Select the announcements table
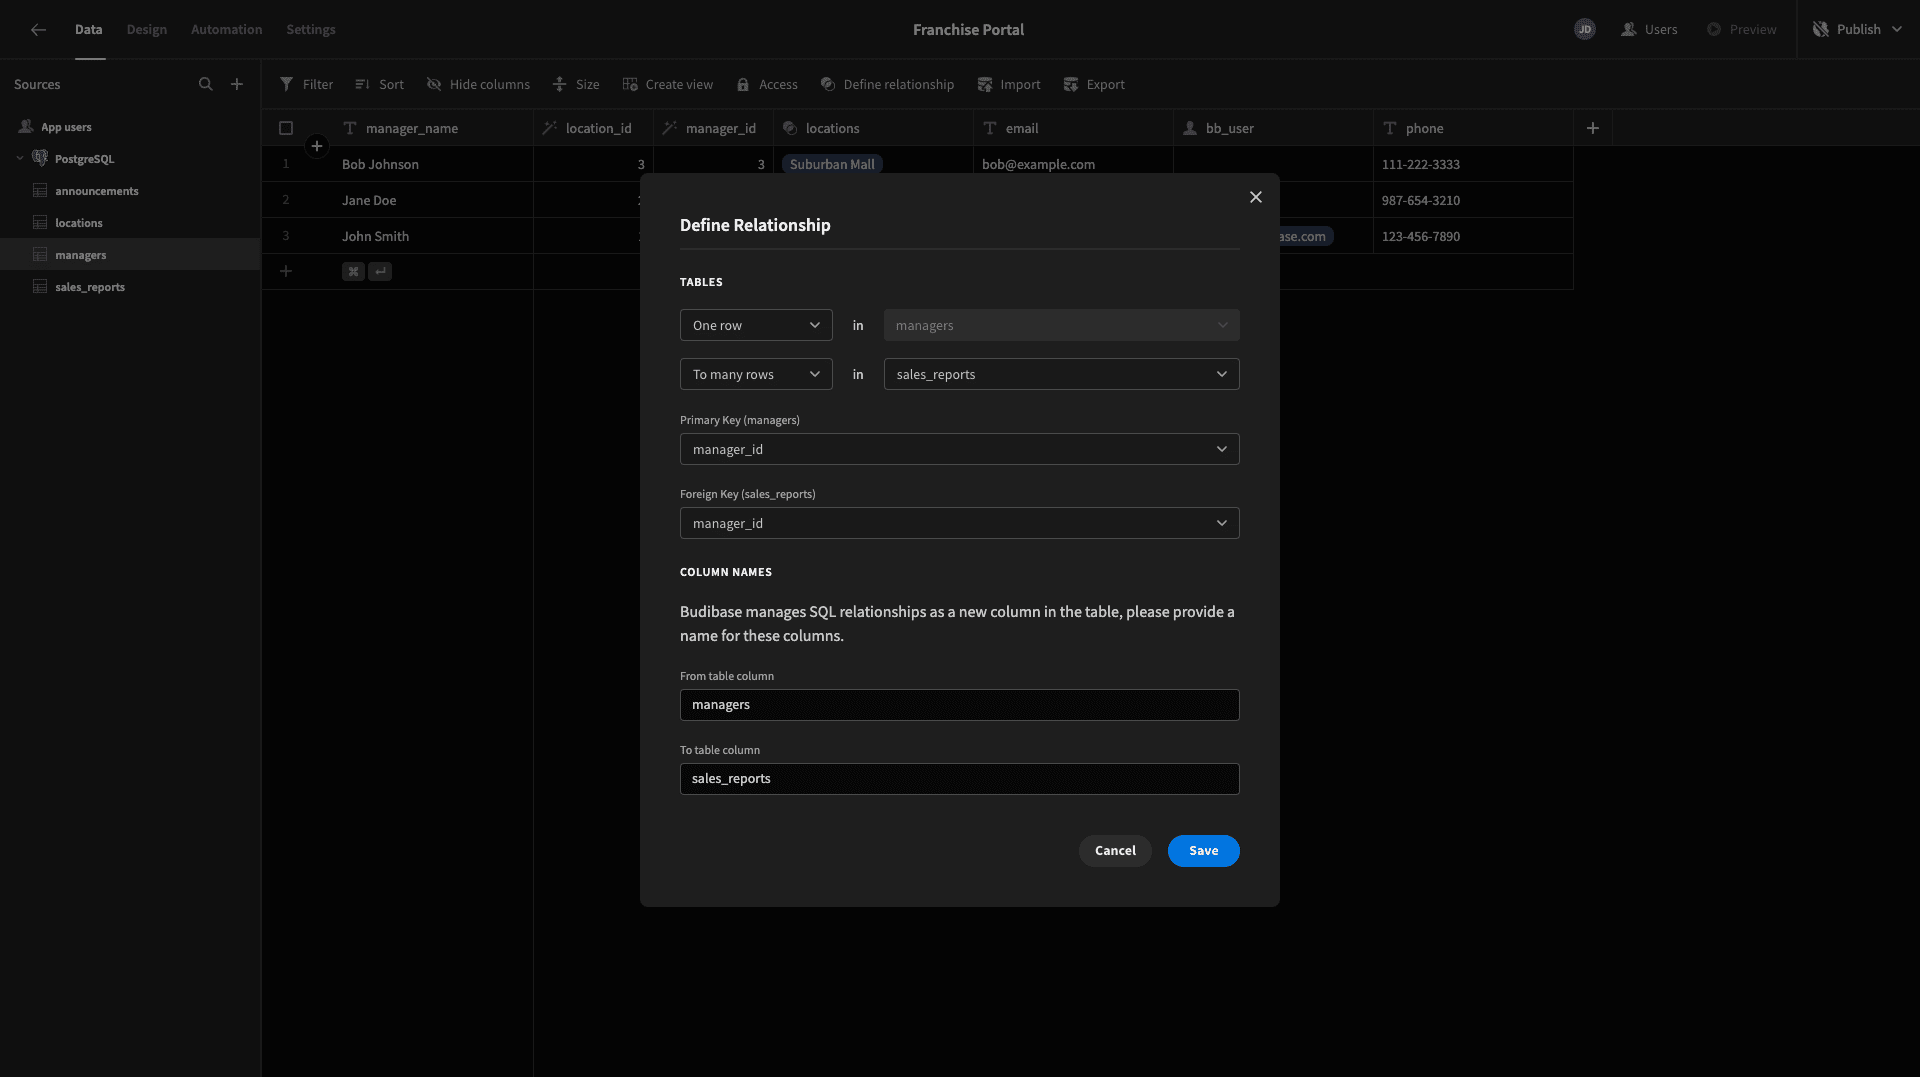Screen dimensions: 1920x1077 (130, 190)
